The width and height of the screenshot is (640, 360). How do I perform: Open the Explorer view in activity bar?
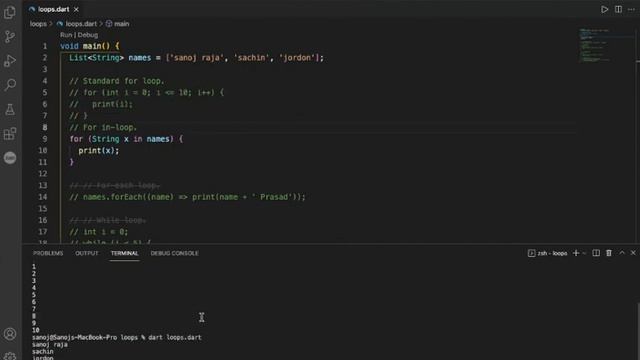click(x=10, y=13)
